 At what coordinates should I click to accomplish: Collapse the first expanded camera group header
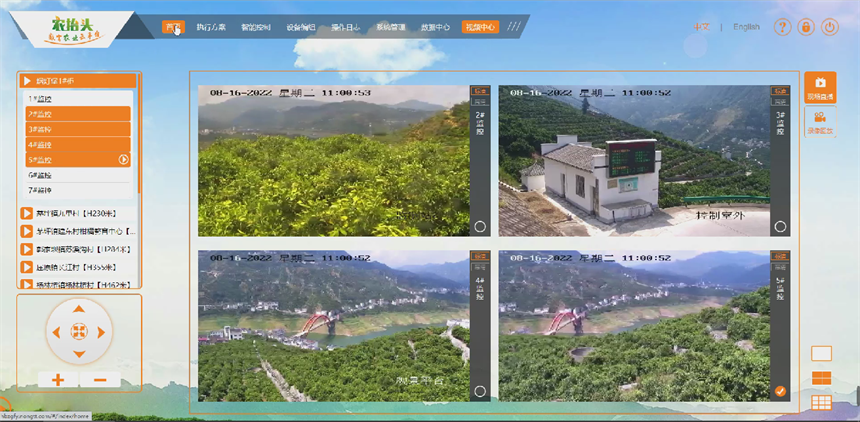tap(78, 80)
